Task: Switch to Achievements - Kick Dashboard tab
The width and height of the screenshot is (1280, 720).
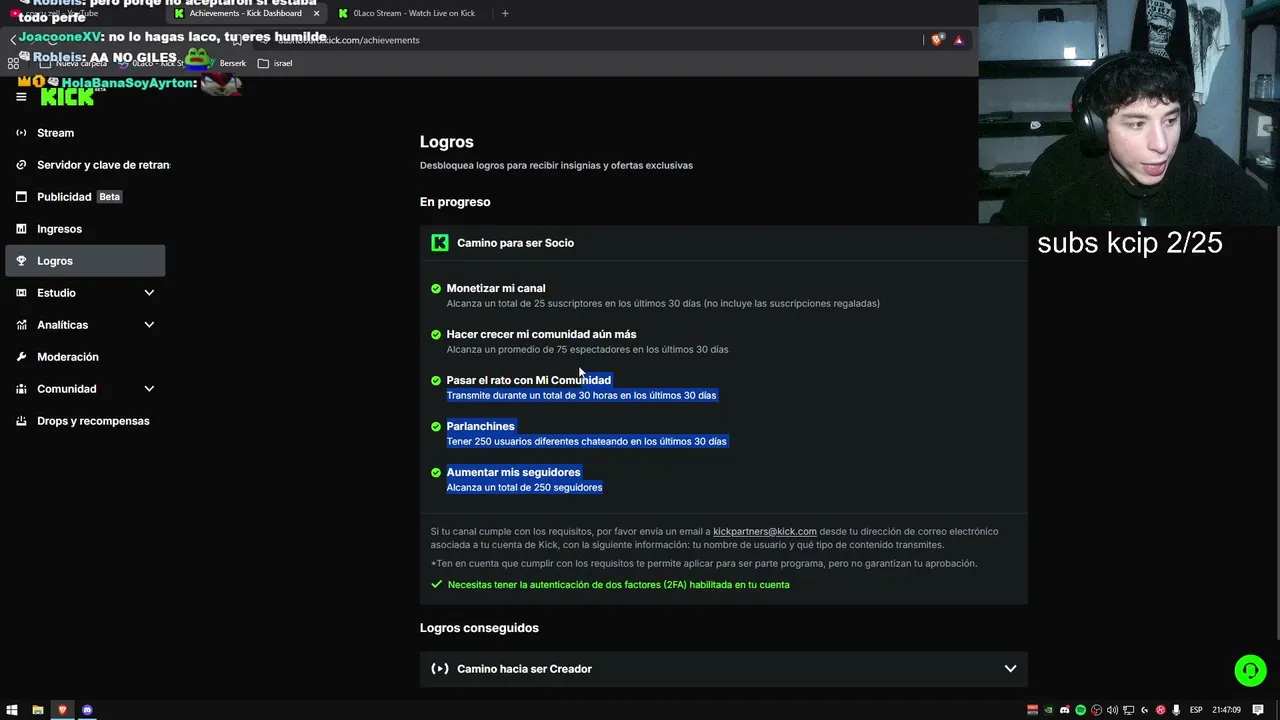Action: 246,13
